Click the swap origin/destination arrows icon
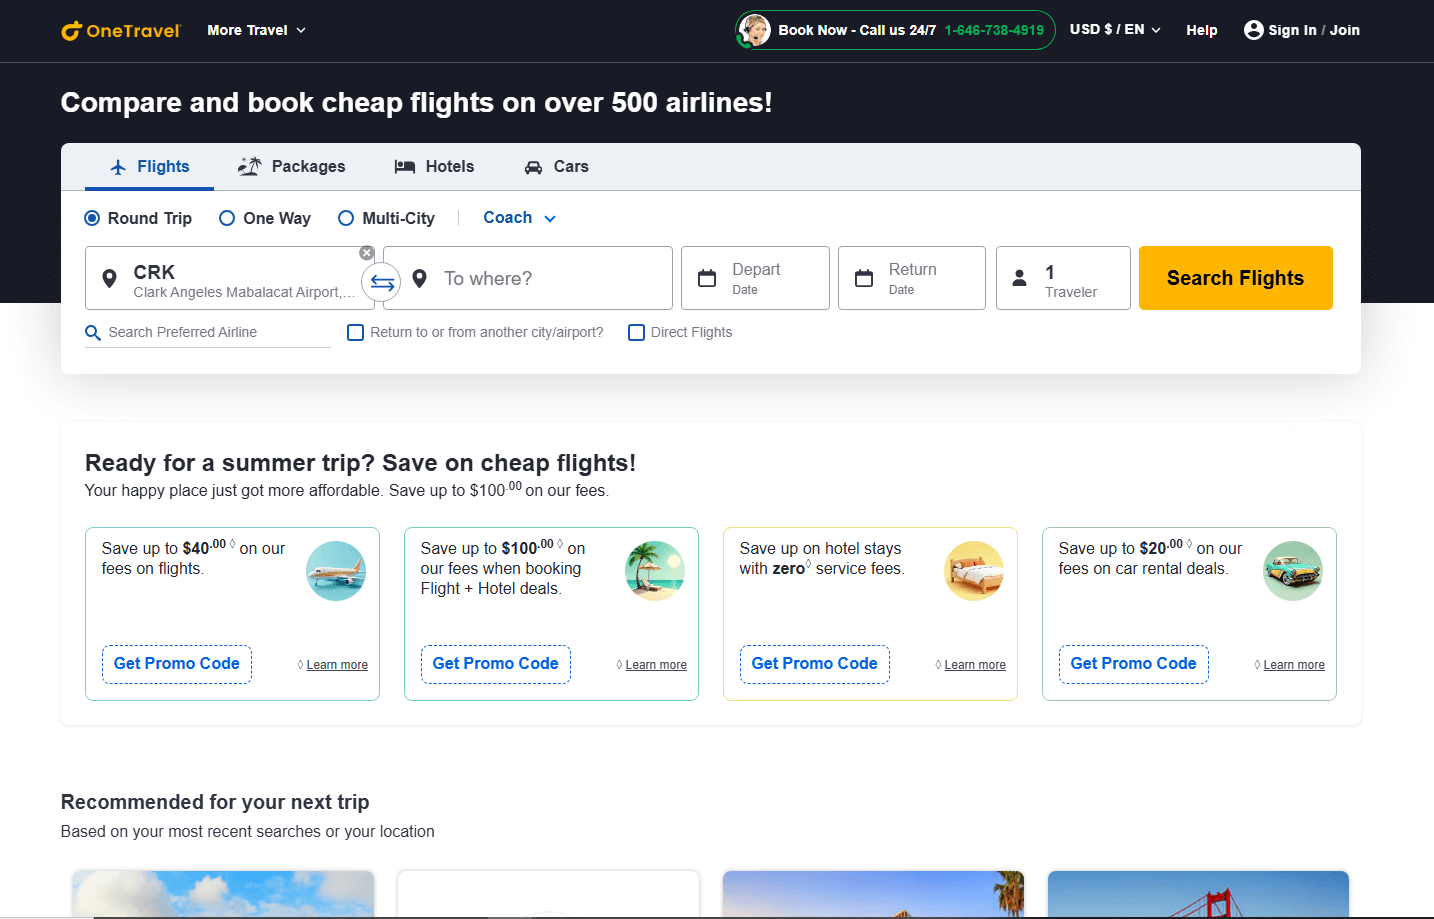The height and width of the screenshot is (919, 1434). 381,282
